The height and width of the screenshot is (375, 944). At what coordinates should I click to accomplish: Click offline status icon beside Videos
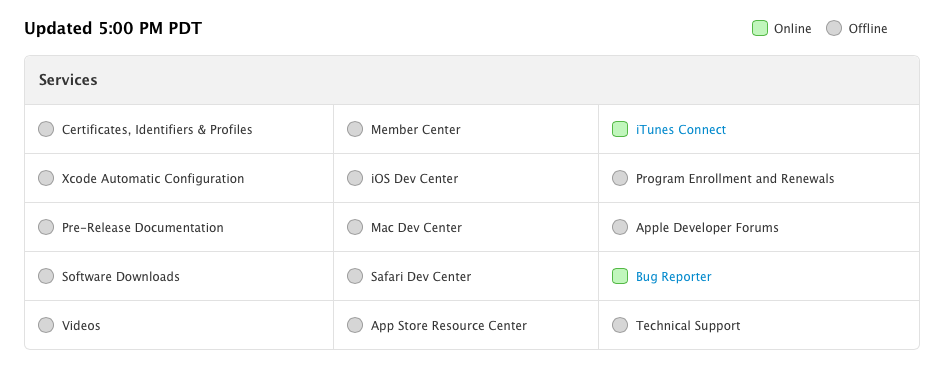pyautogui.click(x=46, y=324)
